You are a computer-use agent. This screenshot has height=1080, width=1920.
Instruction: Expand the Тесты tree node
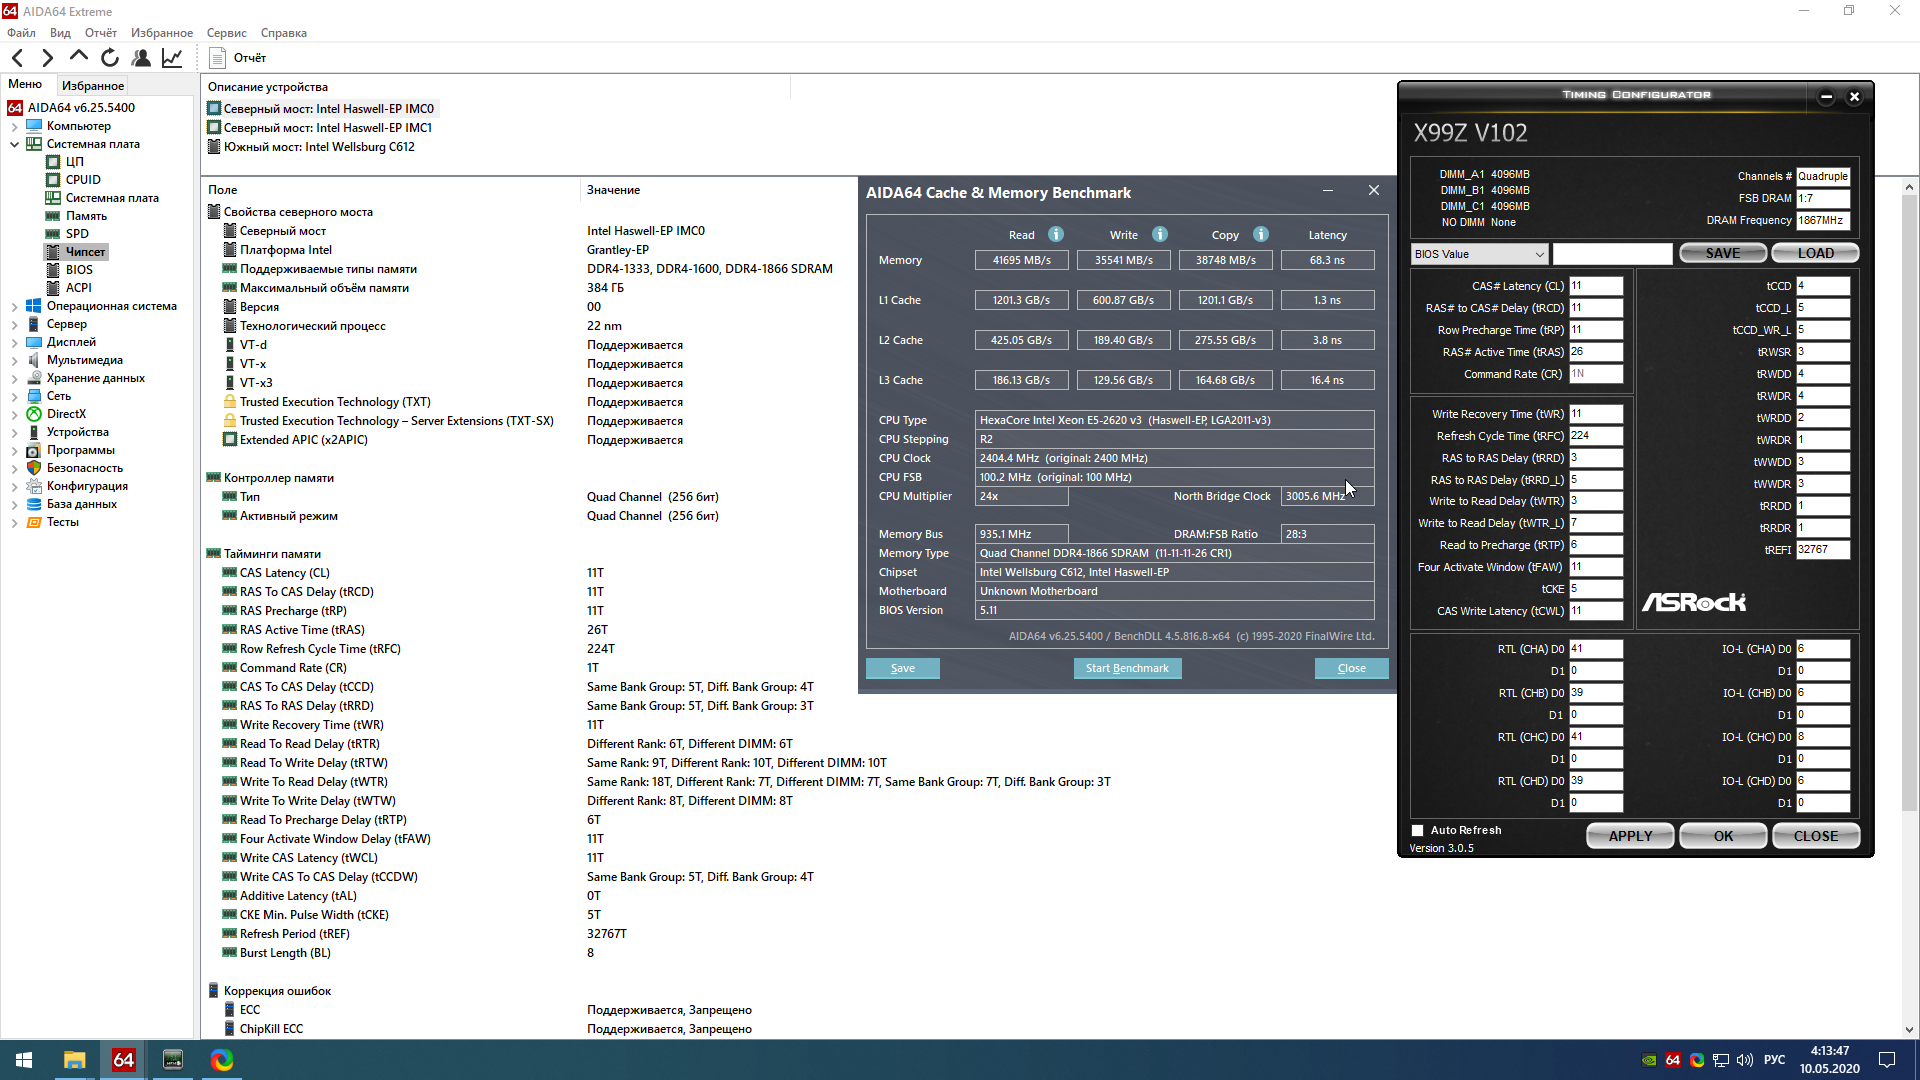coord(14,522)
